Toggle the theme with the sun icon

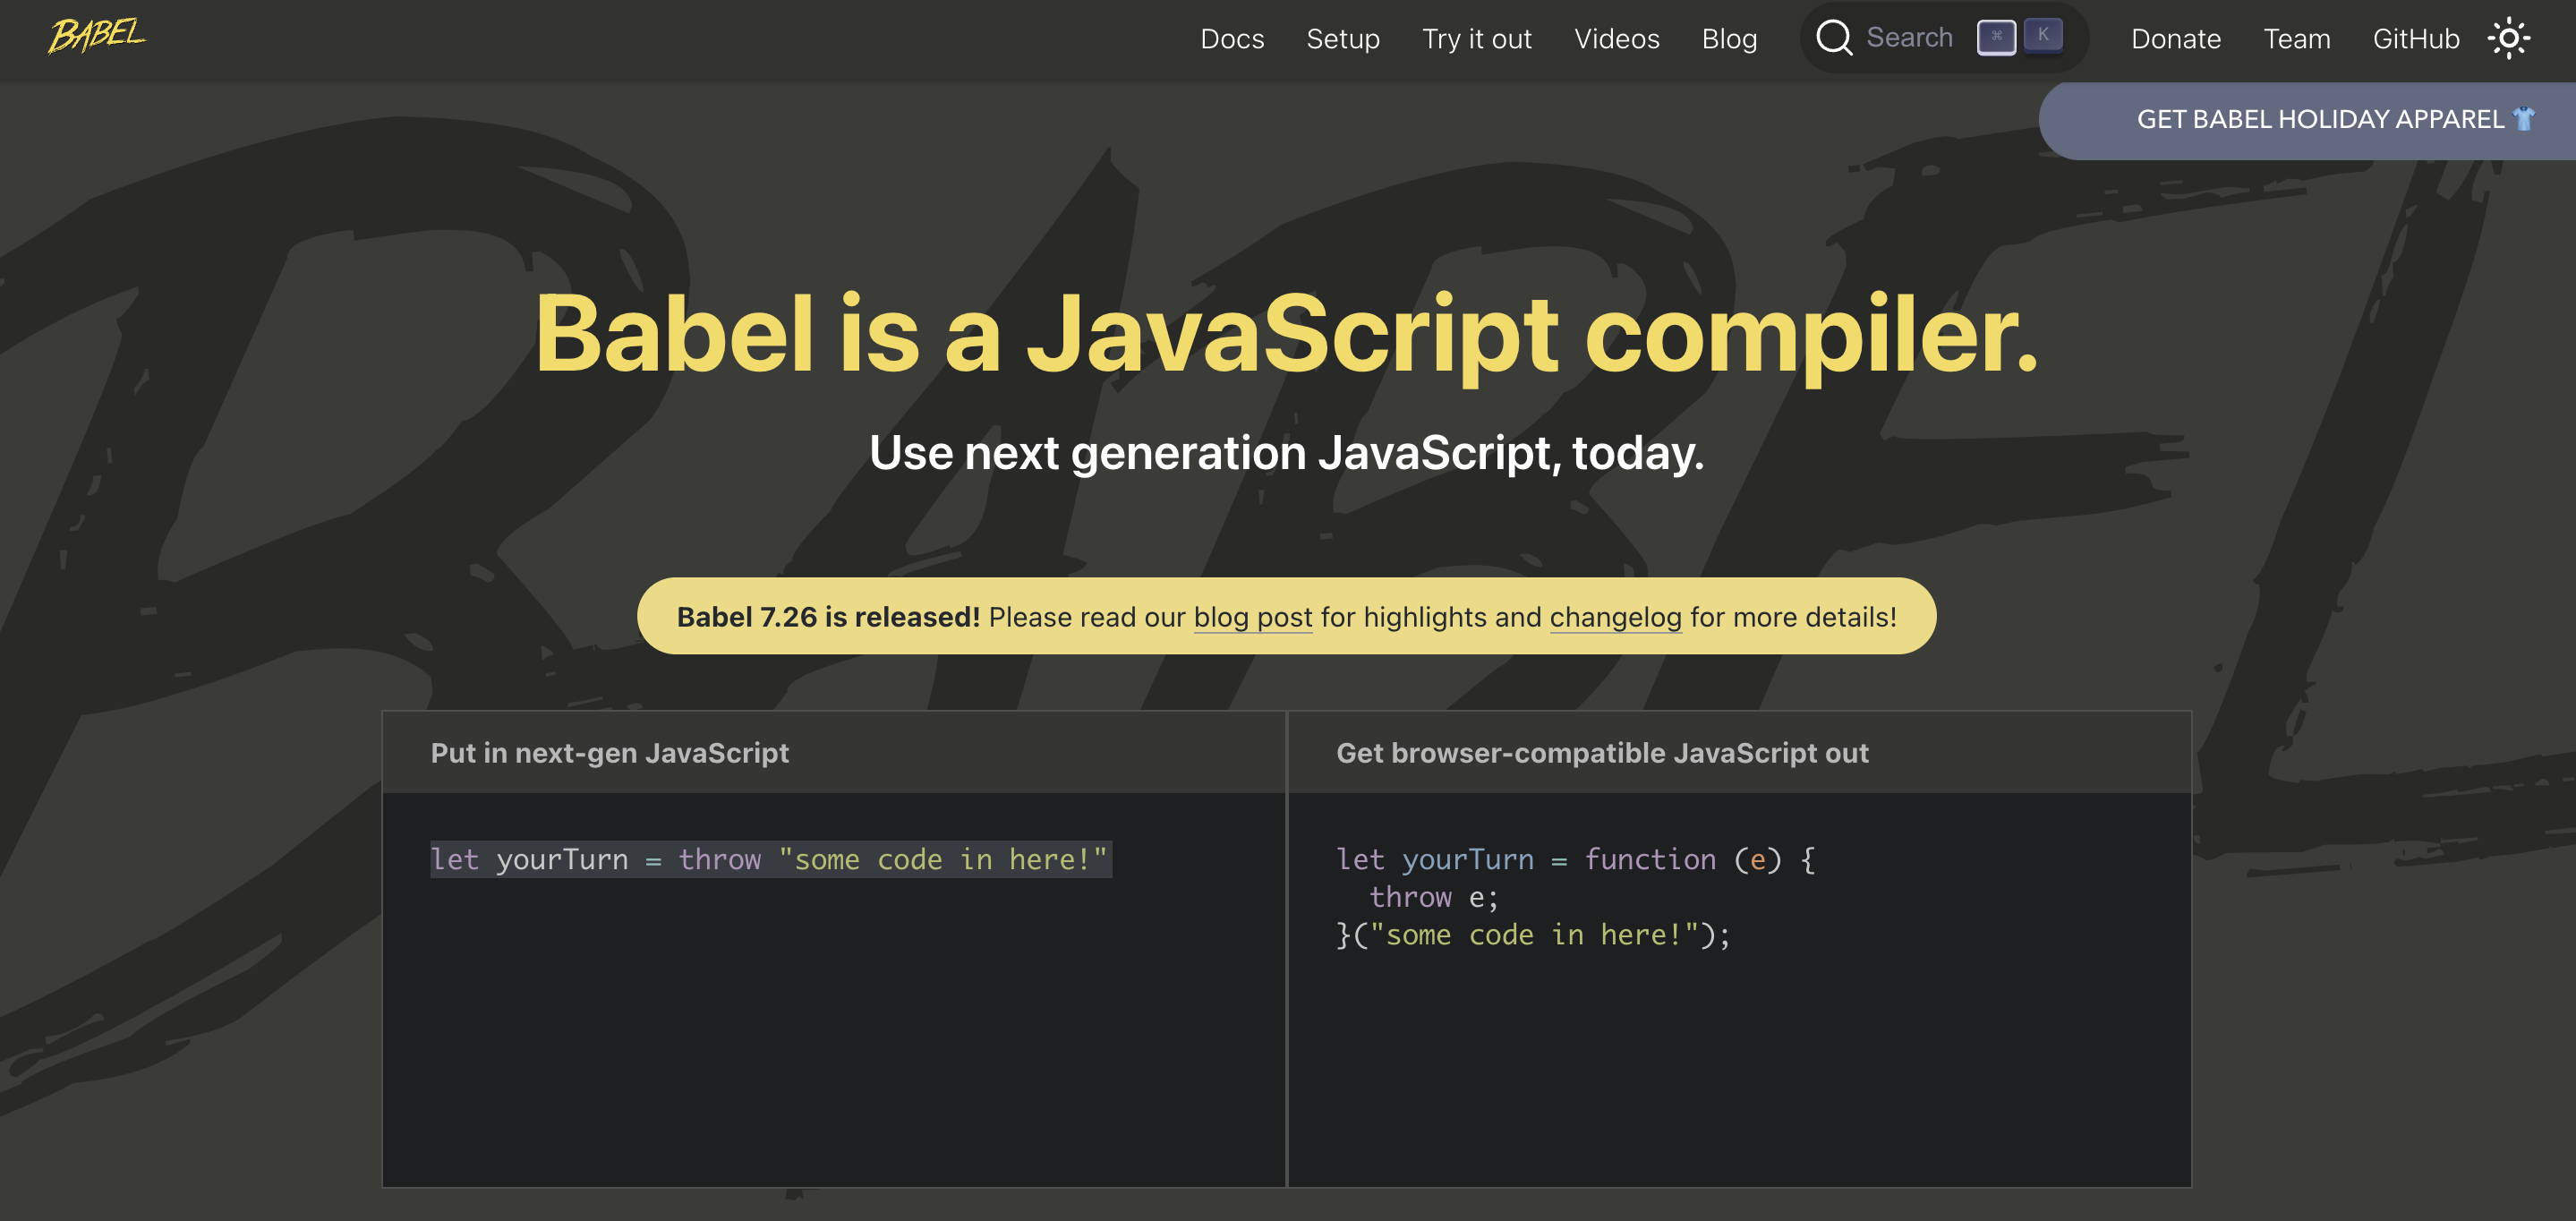pos(2509,38)
